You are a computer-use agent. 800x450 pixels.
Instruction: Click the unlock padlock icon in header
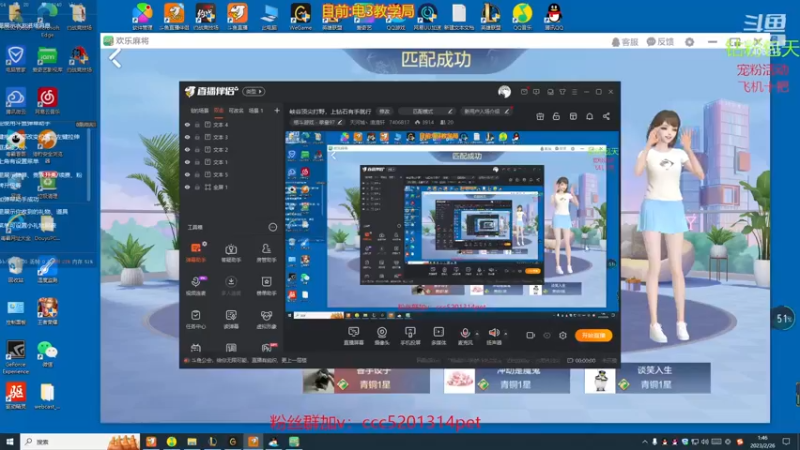pos(556,116)
